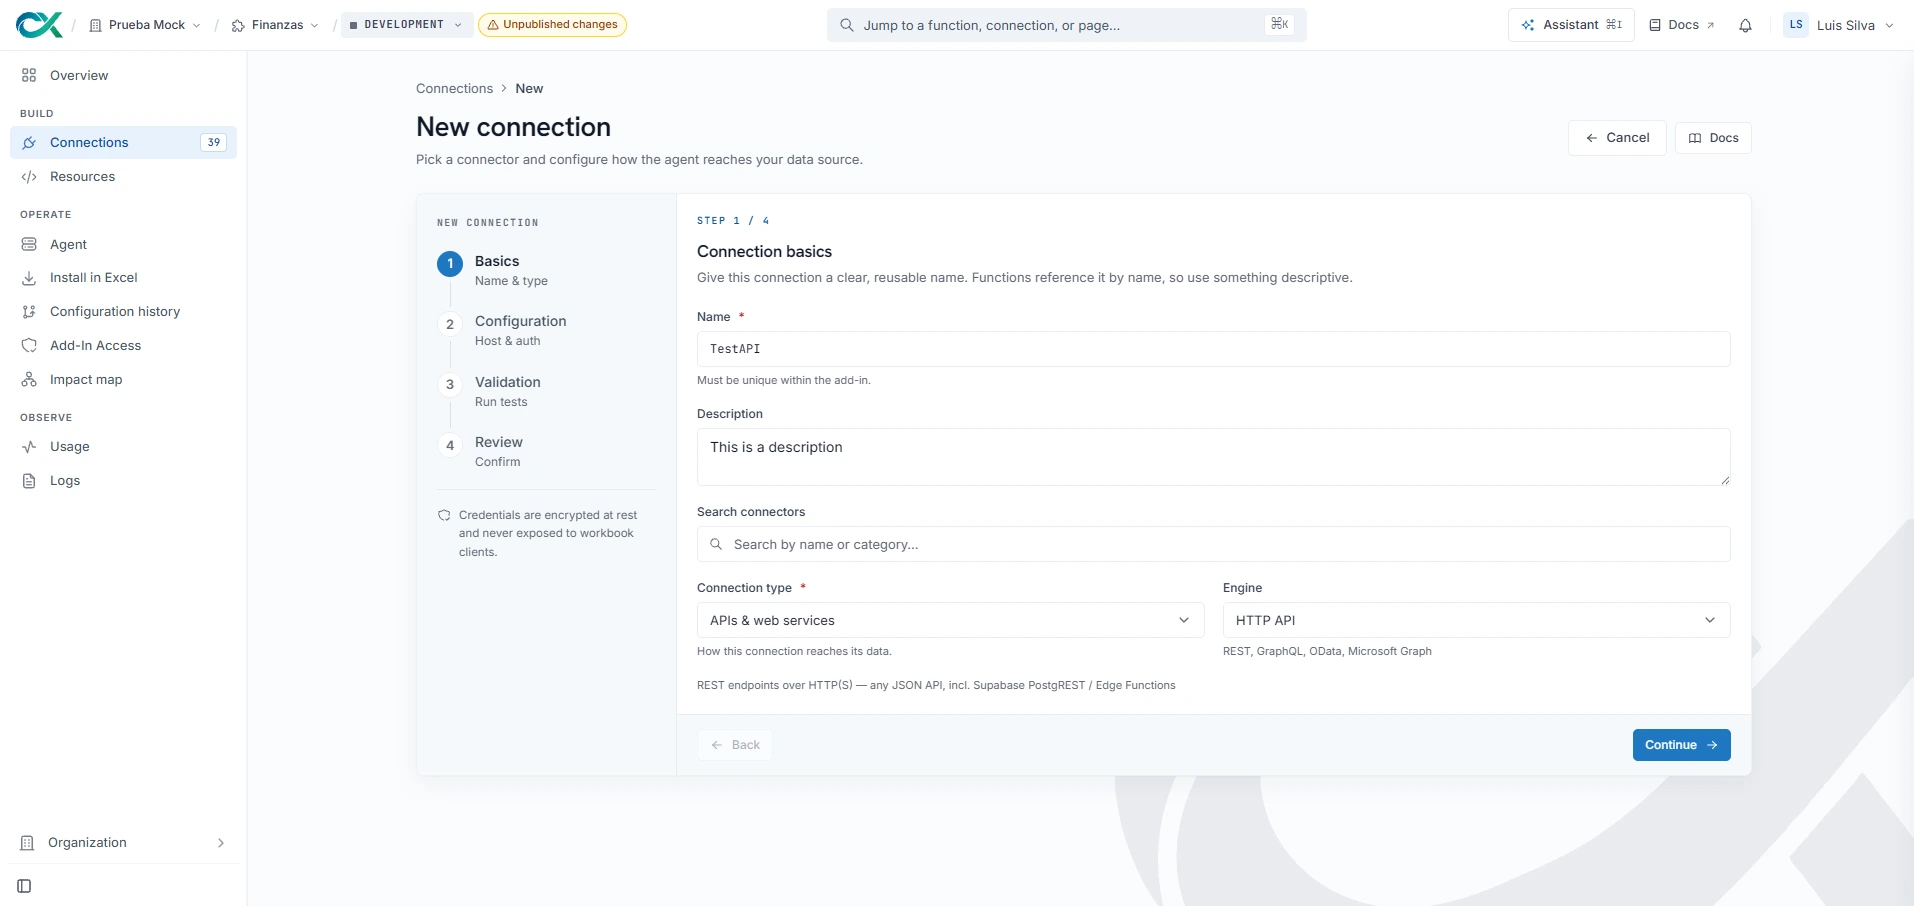Open the Finanzas project dropdown
Image resolution: width=1914 pixels, height=906 pixels.
pyautogui.click(x=275, y=25)
